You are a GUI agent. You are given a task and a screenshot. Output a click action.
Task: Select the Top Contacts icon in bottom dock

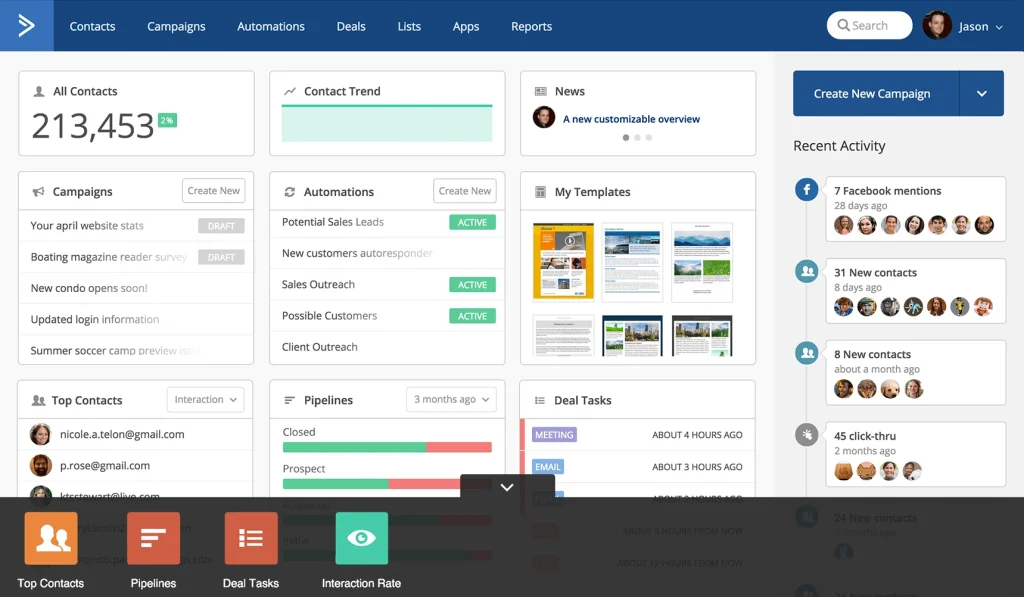coord(50,538)
